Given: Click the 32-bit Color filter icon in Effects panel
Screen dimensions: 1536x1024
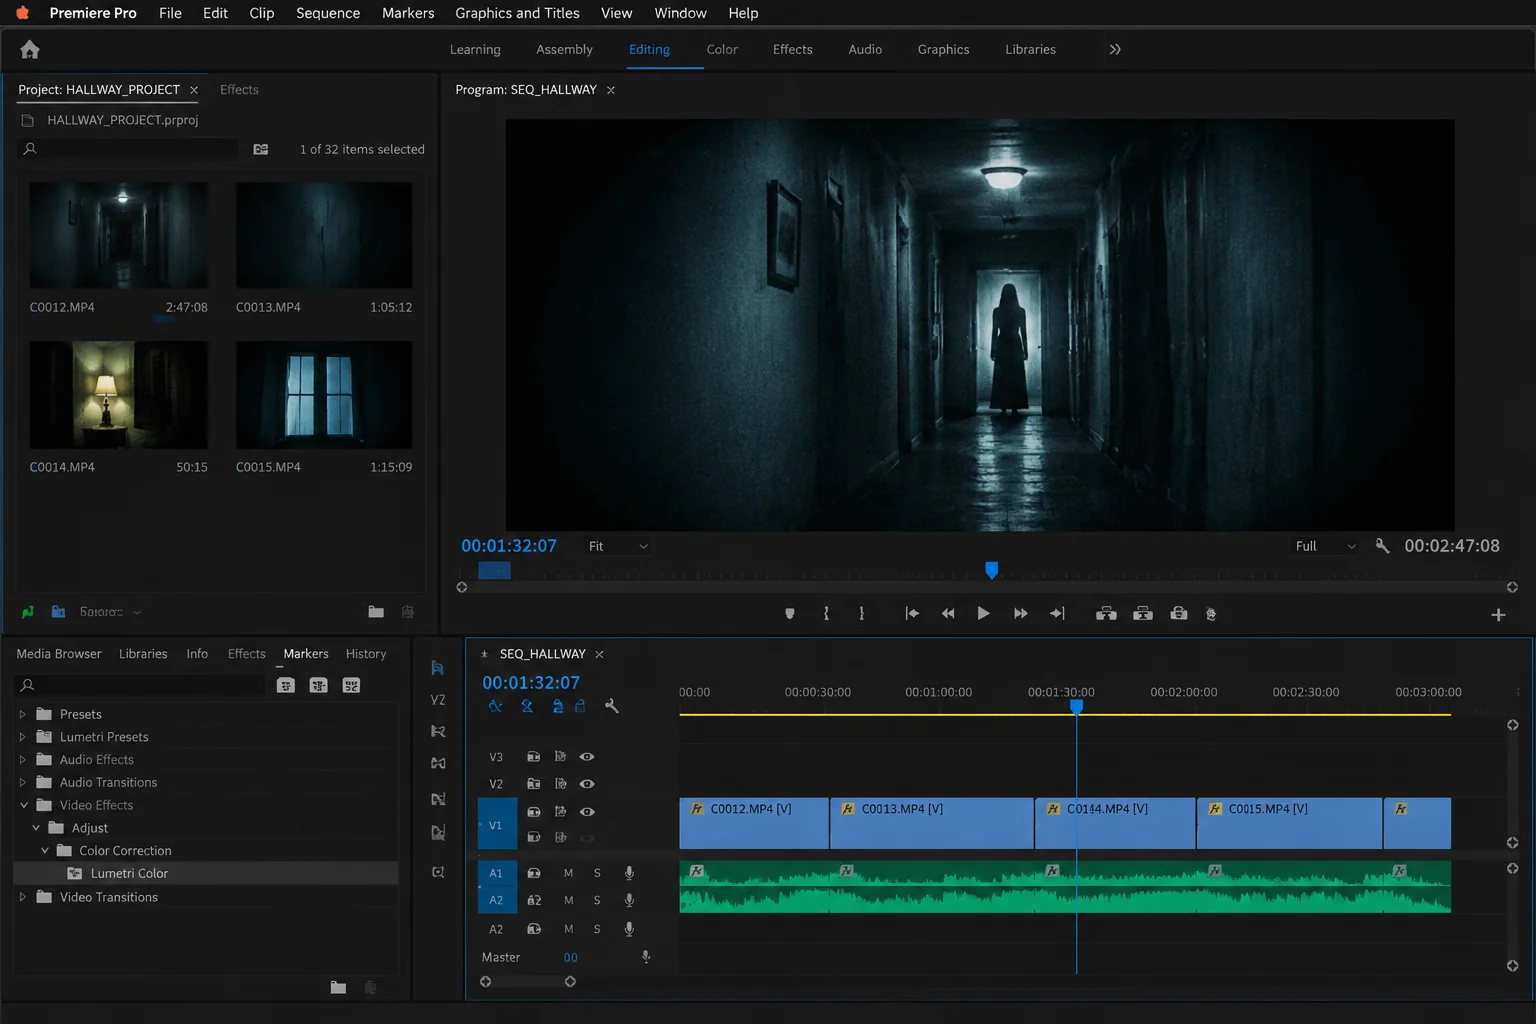Looking at the screenshot, I should click(319, 685).
